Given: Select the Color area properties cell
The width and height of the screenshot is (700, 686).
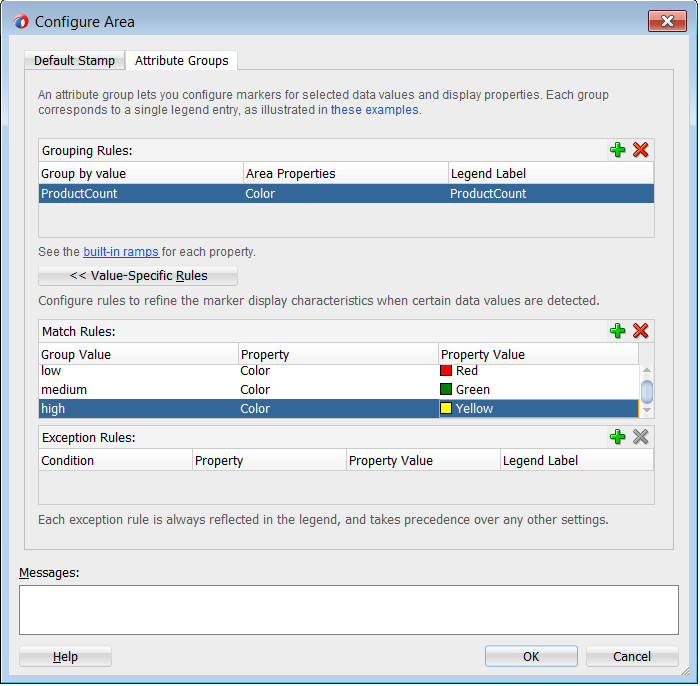Looking at the screenshot, I should (x=346, y=194).
